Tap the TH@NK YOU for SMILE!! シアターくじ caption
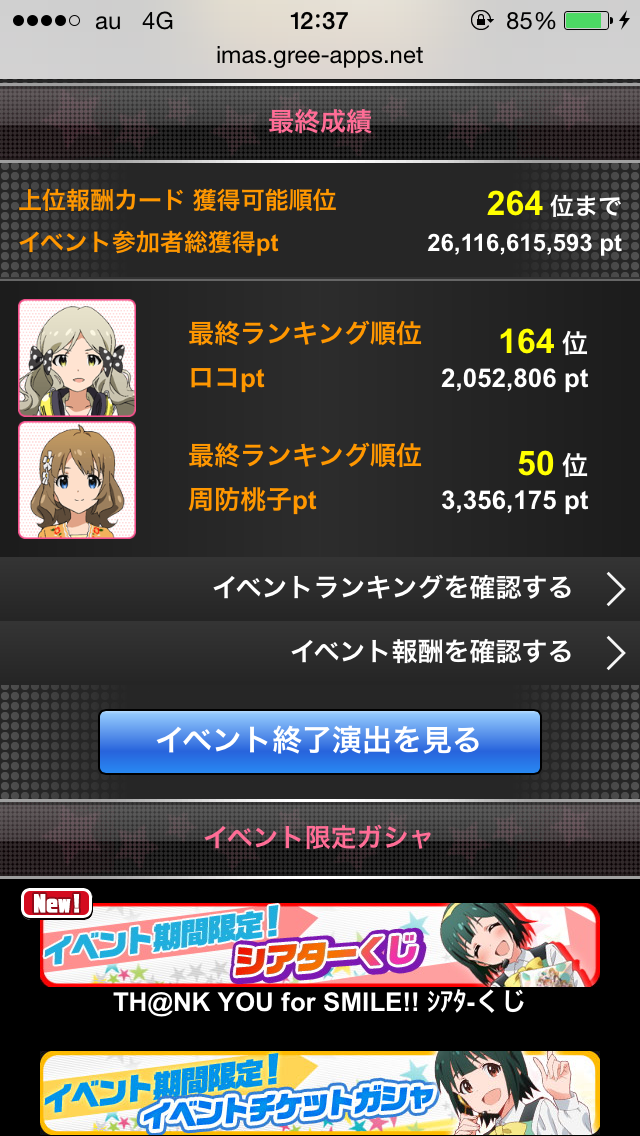 pyautogui.click(x=320, y=1003)
